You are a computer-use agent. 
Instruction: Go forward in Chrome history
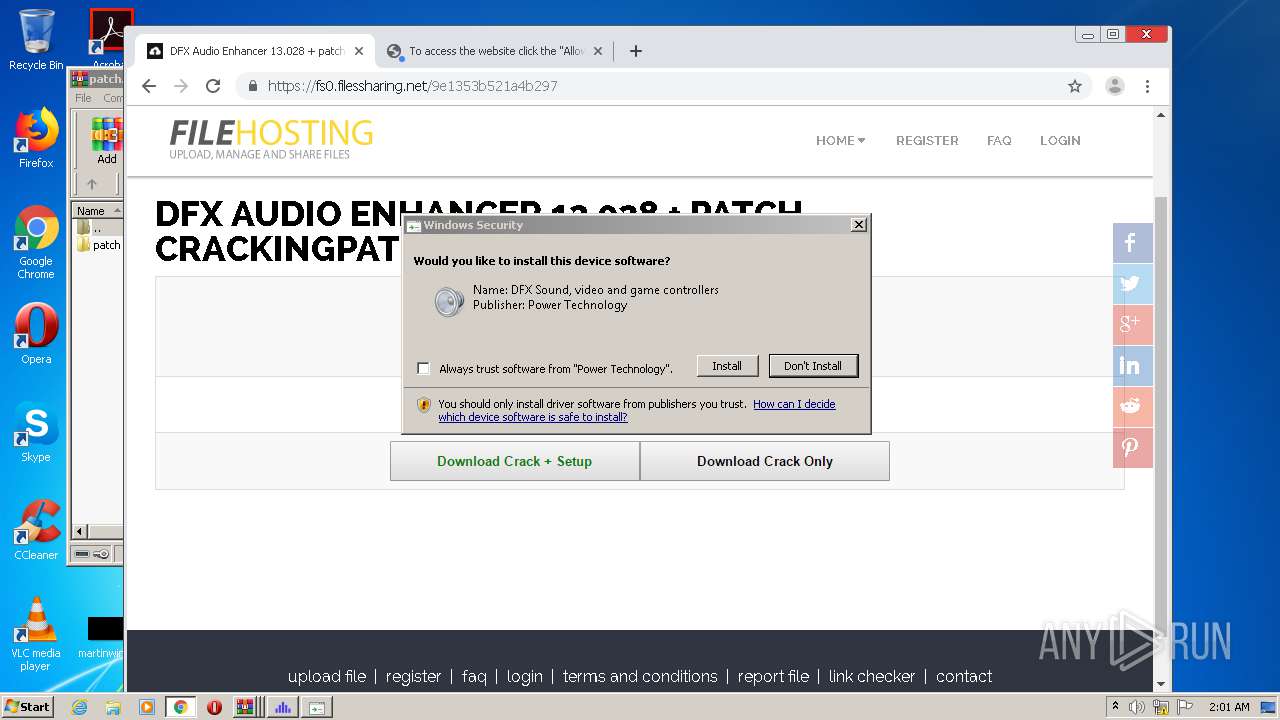[x=181, y=86]
